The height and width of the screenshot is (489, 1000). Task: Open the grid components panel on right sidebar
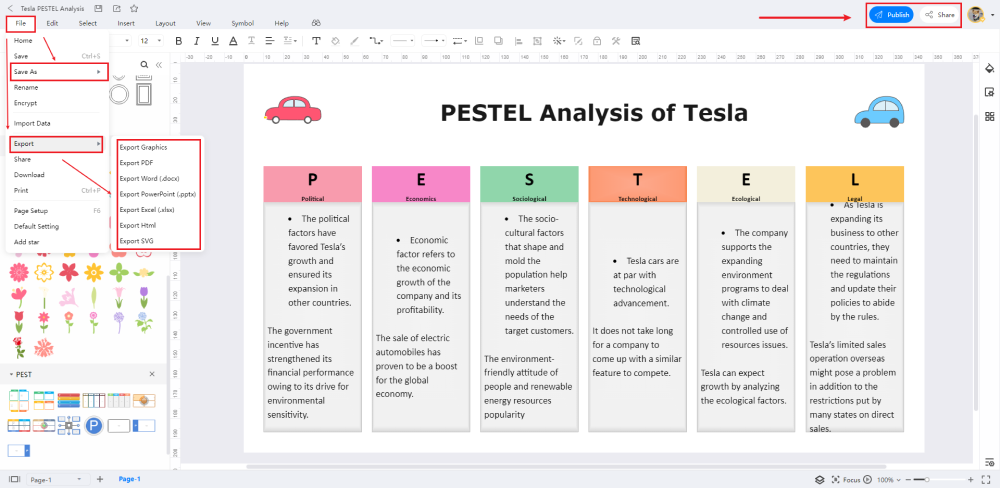990,116
